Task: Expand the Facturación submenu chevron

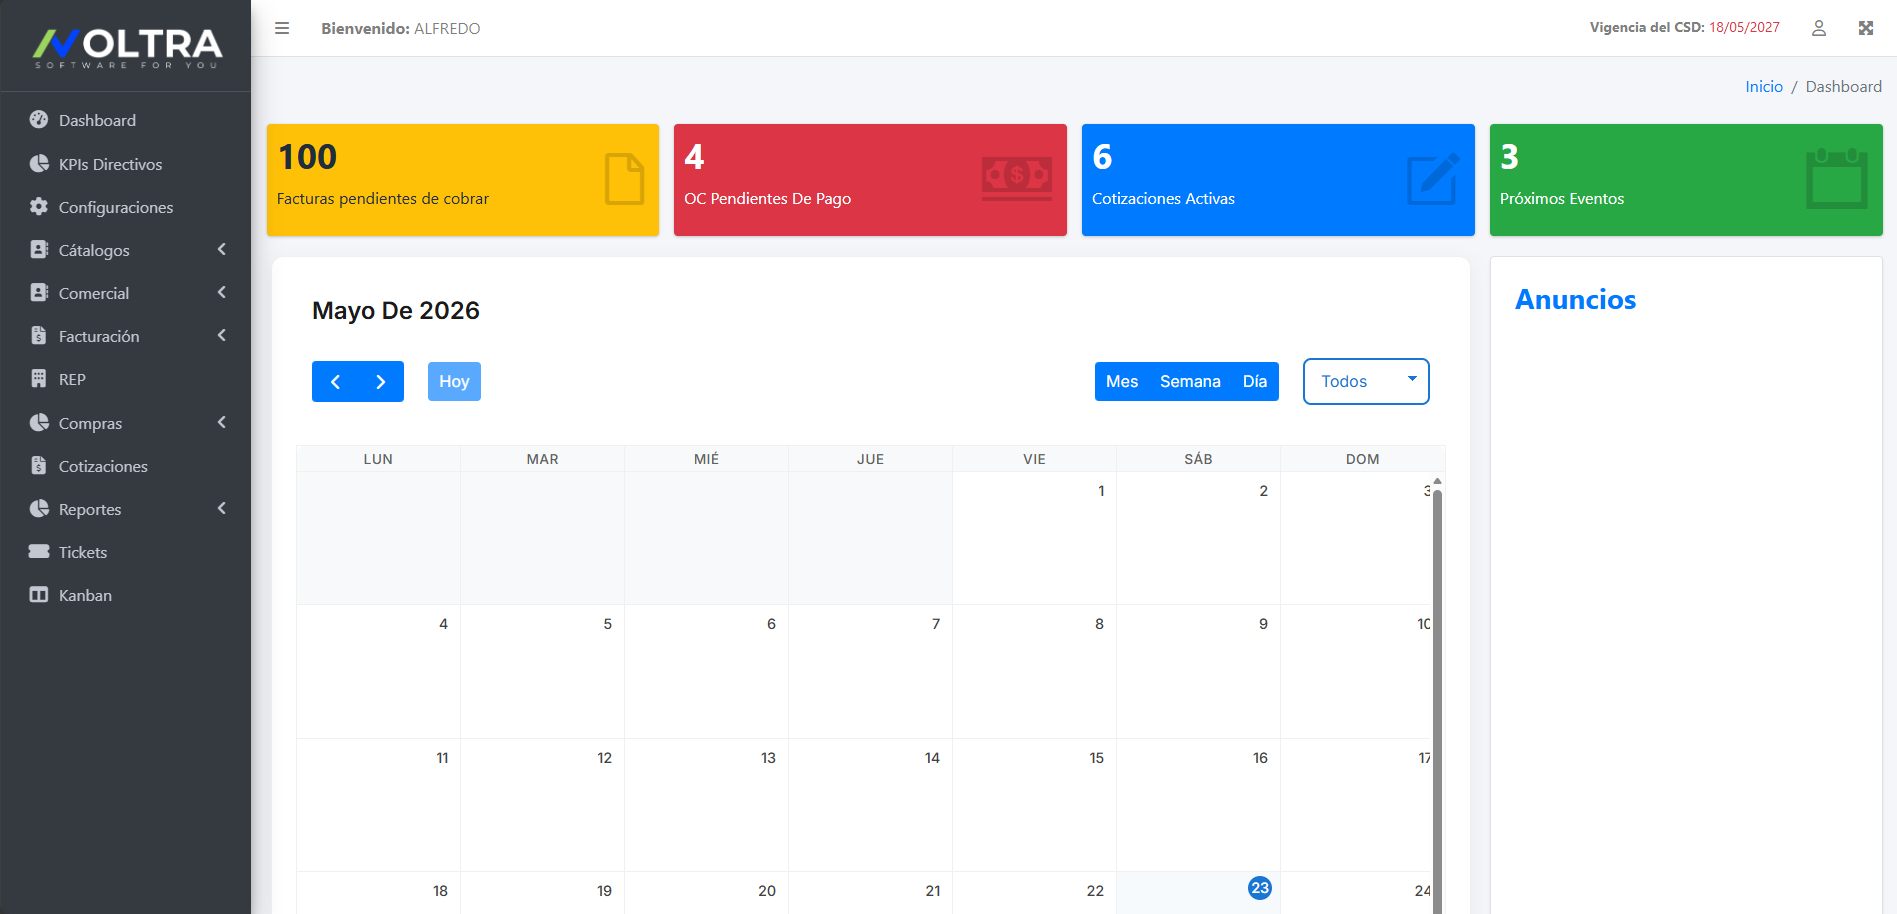Action: 222,335
